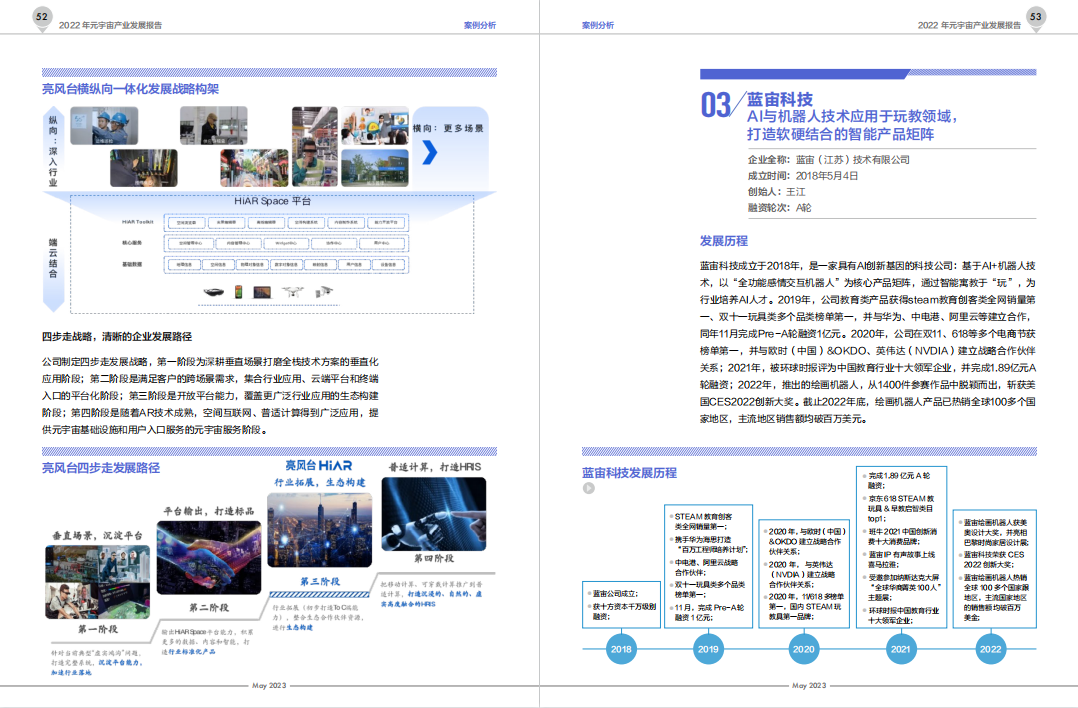Viewport: 1078px width, 708px height.
Task: Click the heading 蓝宙科技发展历程
Action: coord(629,473)
